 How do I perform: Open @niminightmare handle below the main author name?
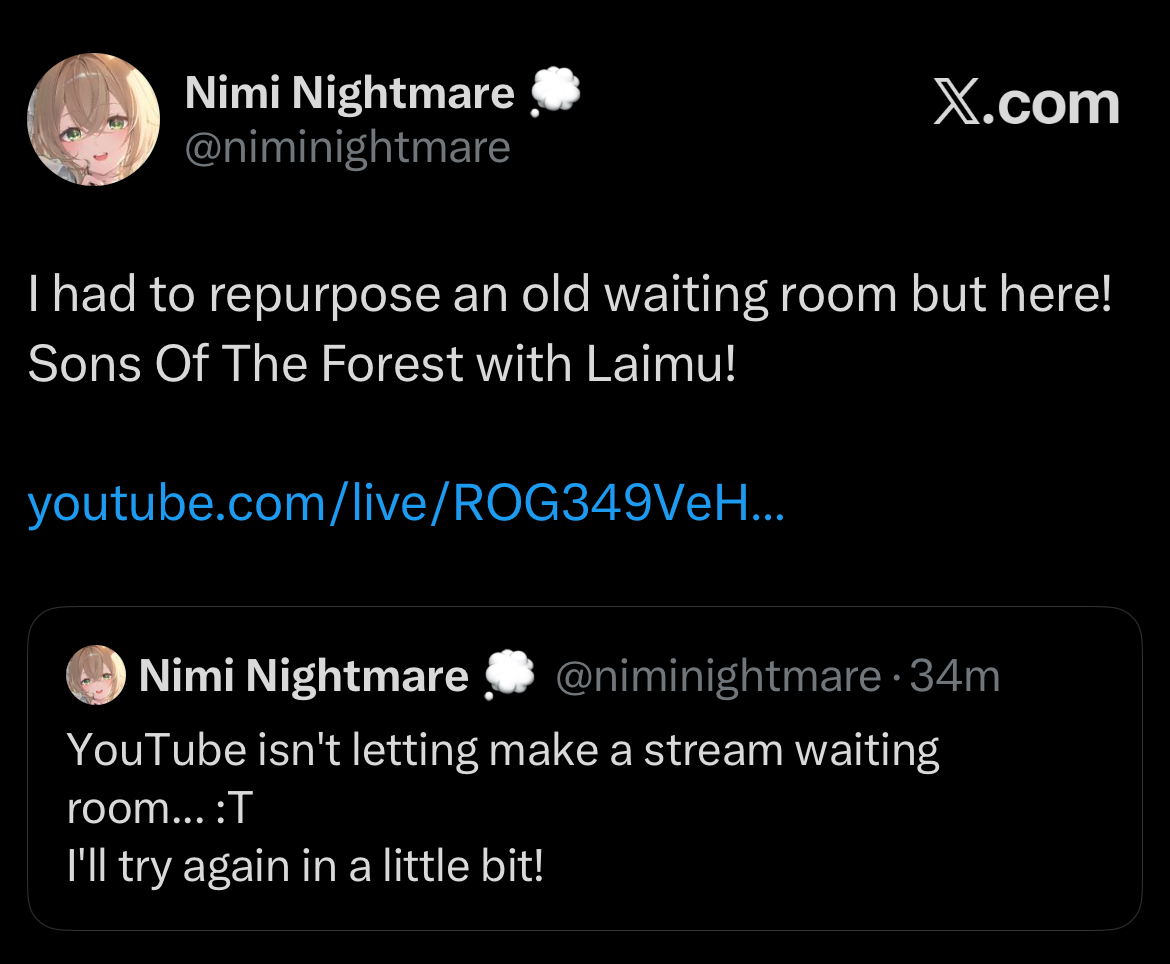click(347, 148)
